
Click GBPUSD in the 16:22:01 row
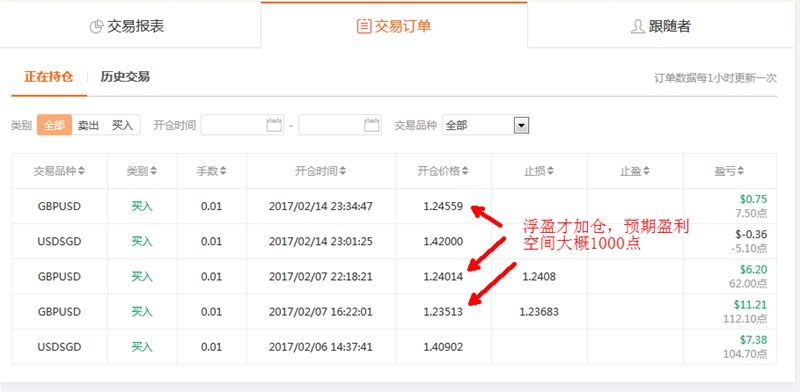(x=59, y=312)
